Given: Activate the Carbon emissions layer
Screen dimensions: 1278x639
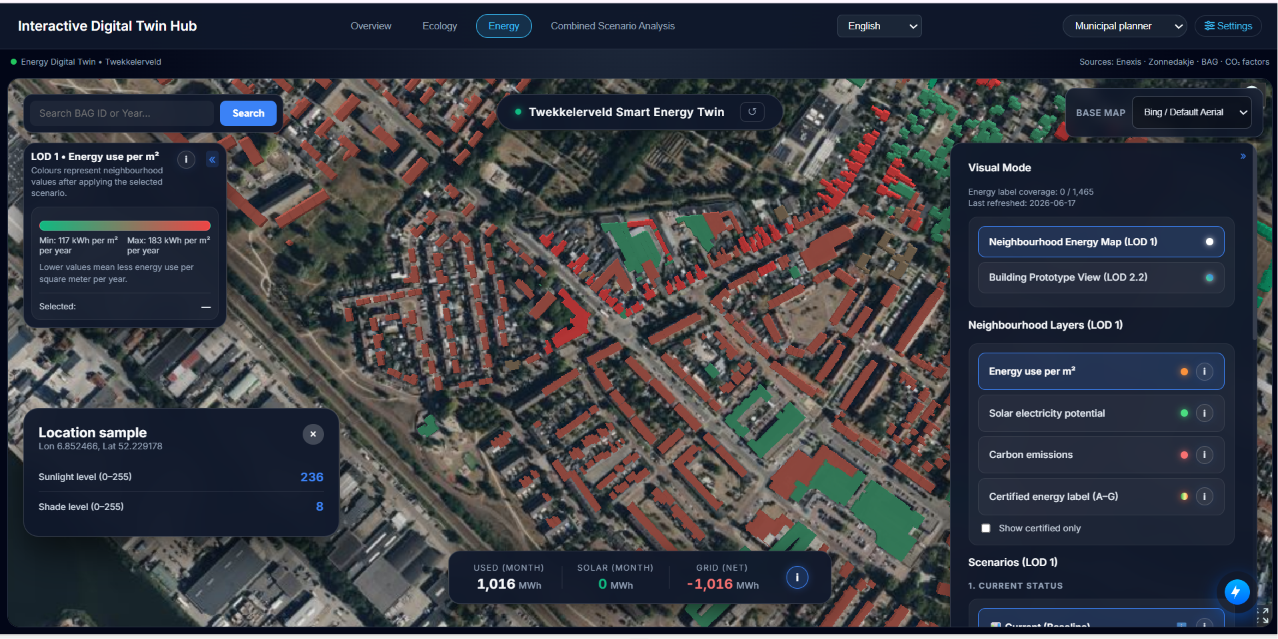Looking at the screenshot, I should 1101,455.
